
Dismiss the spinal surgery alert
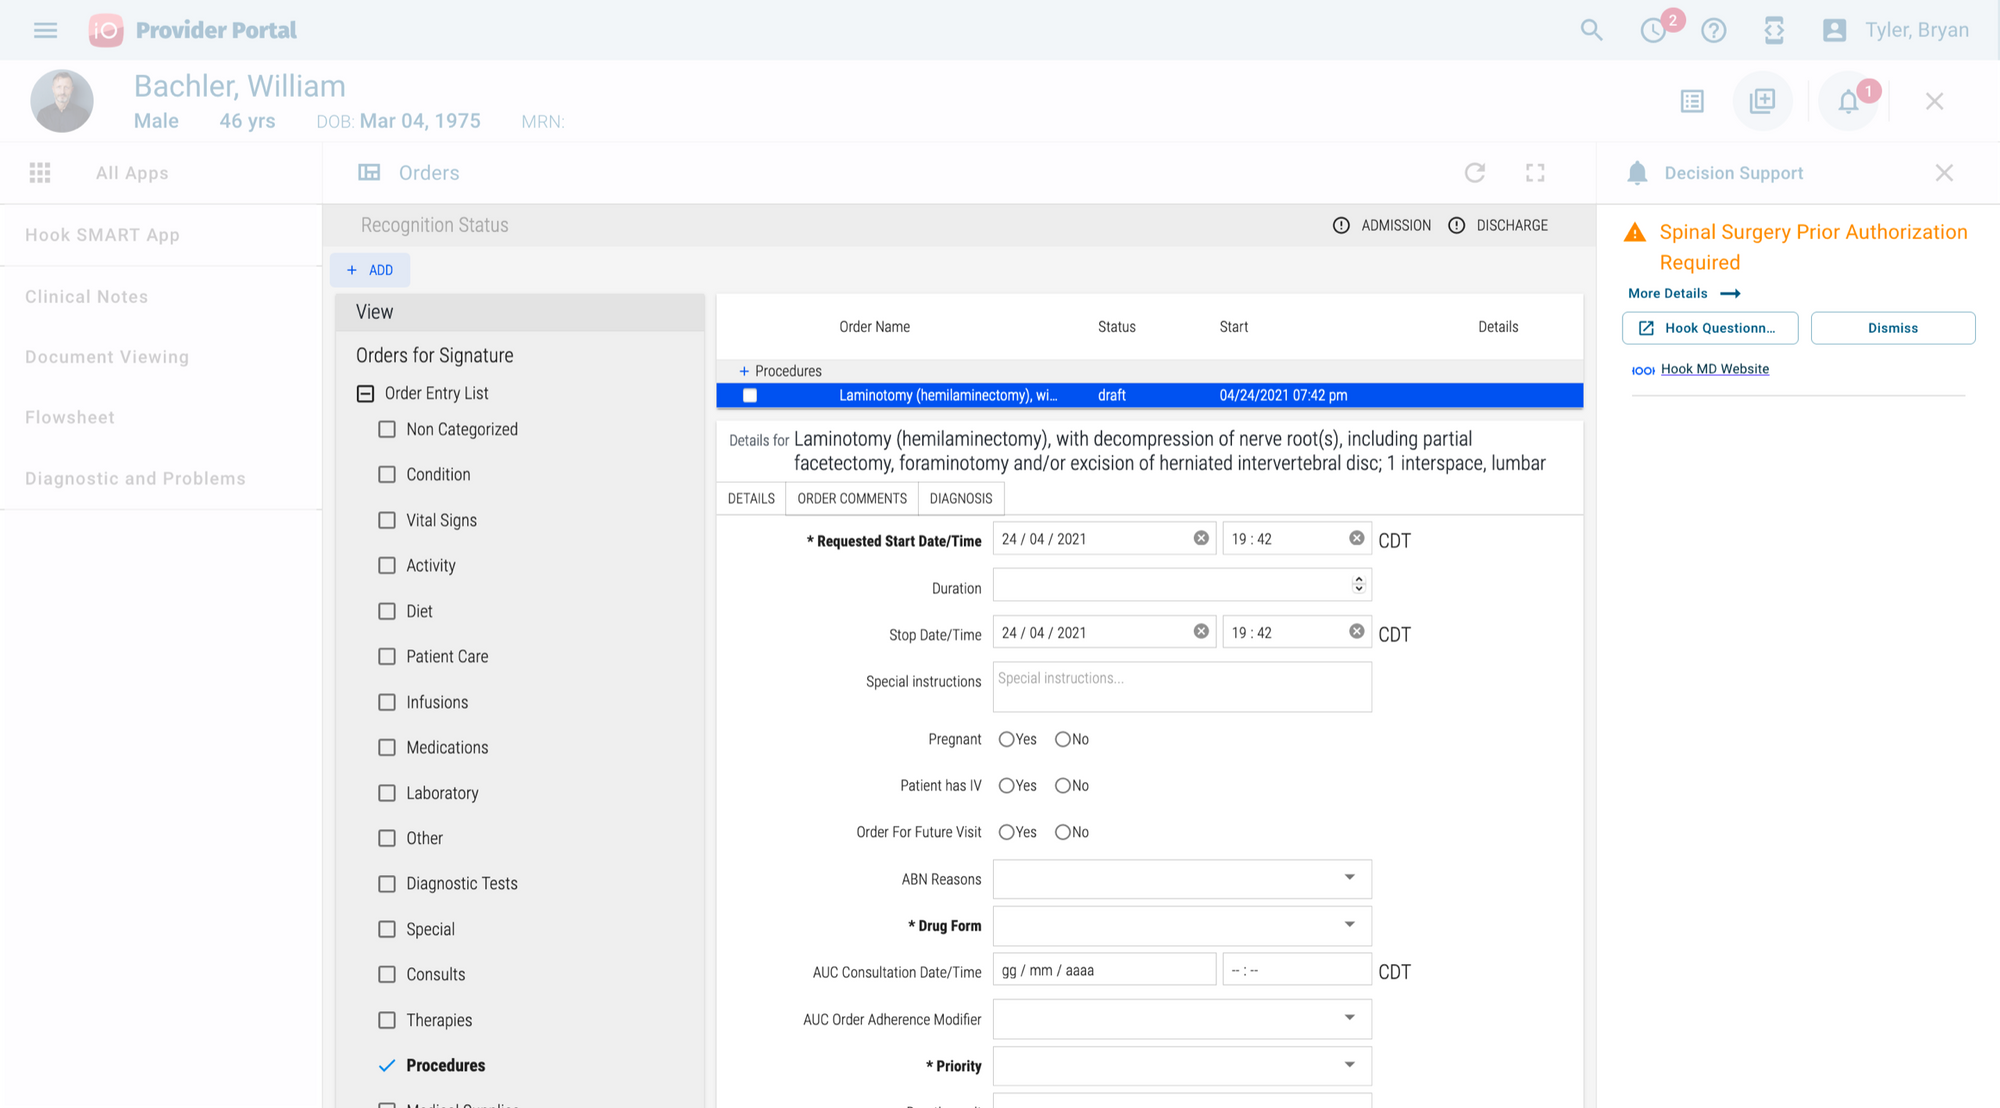(1892, 328)
